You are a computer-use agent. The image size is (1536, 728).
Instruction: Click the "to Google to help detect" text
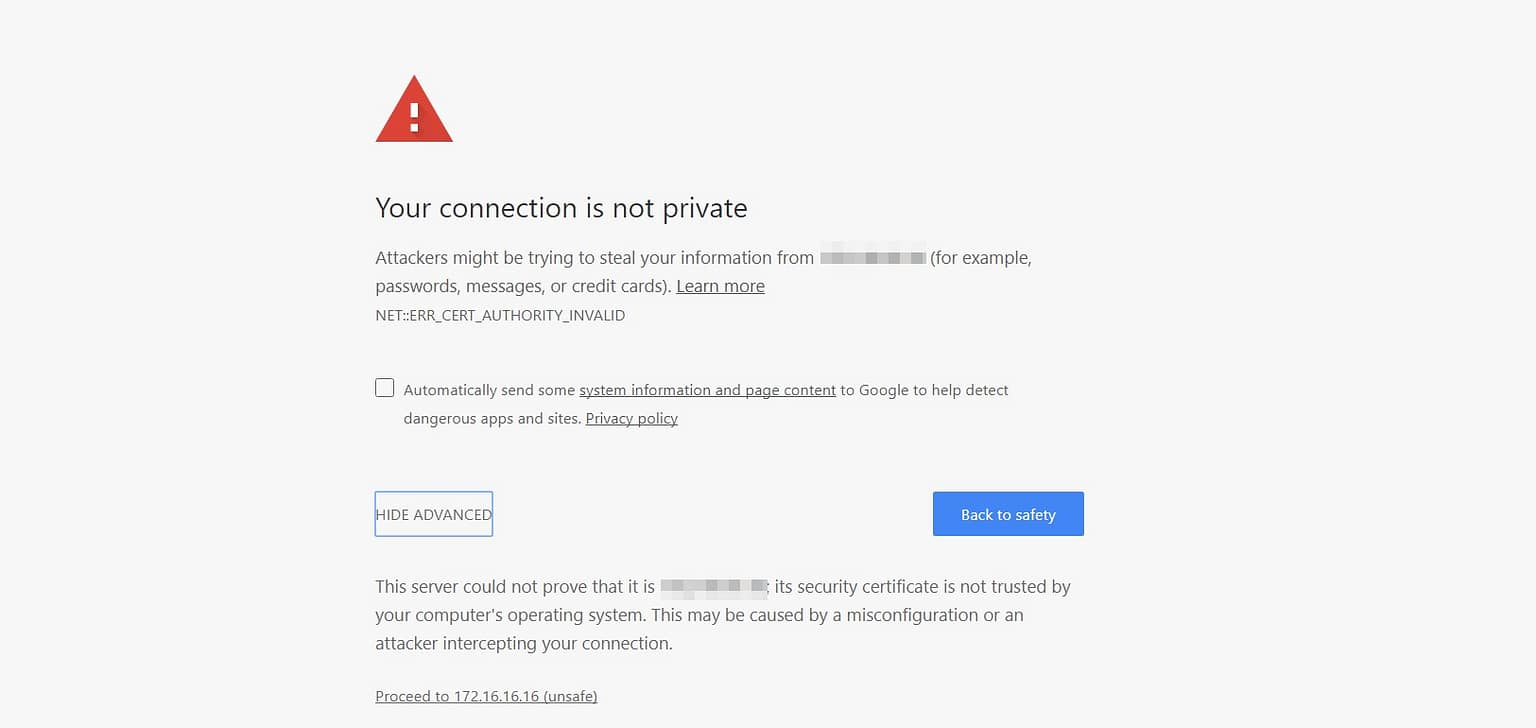coord(924,390)
